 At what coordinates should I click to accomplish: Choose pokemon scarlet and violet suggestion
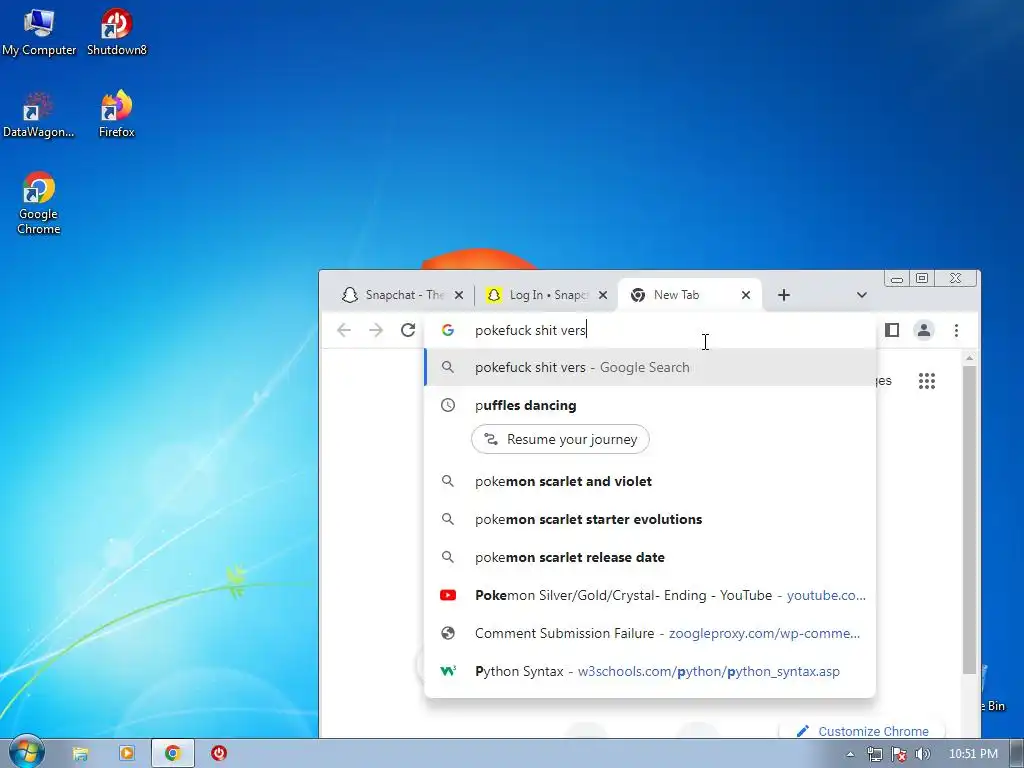click(x=650, y=482)
